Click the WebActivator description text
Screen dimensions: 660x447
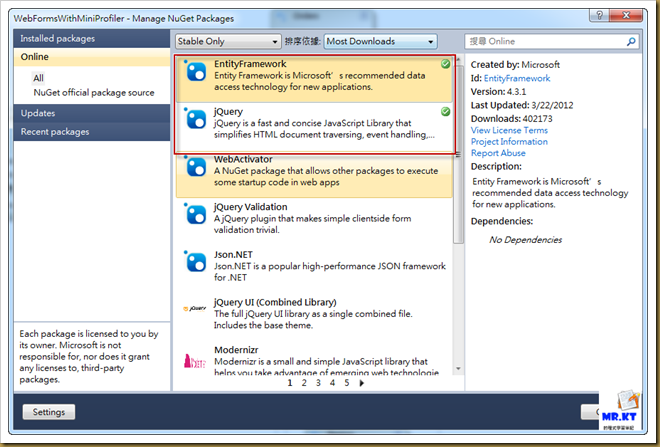[326, 177]
